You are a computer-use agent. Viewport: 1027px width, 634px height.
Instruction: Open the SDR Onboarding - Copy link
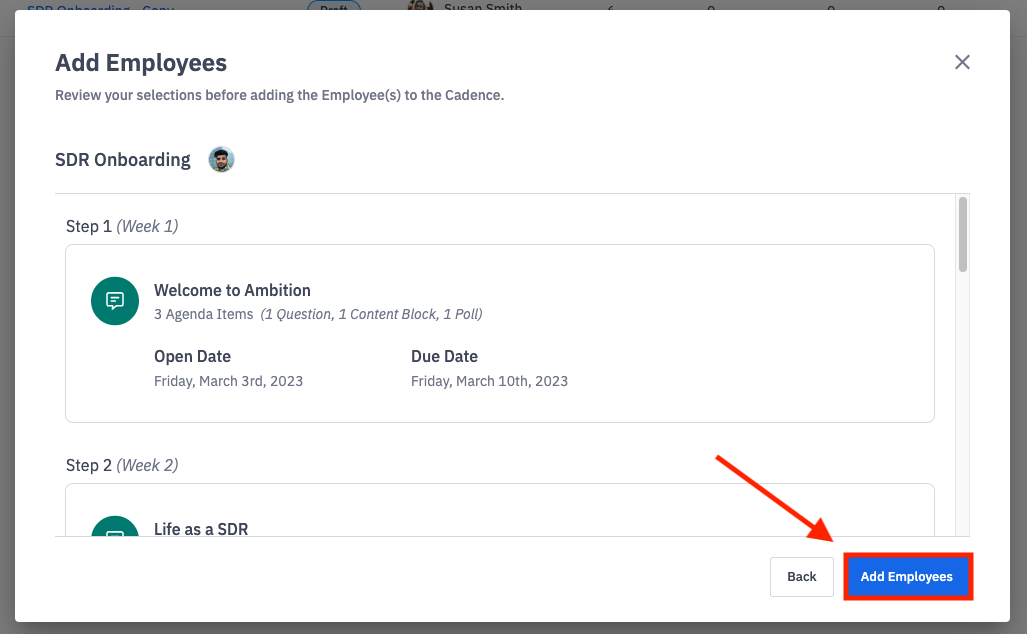point(100,7)
